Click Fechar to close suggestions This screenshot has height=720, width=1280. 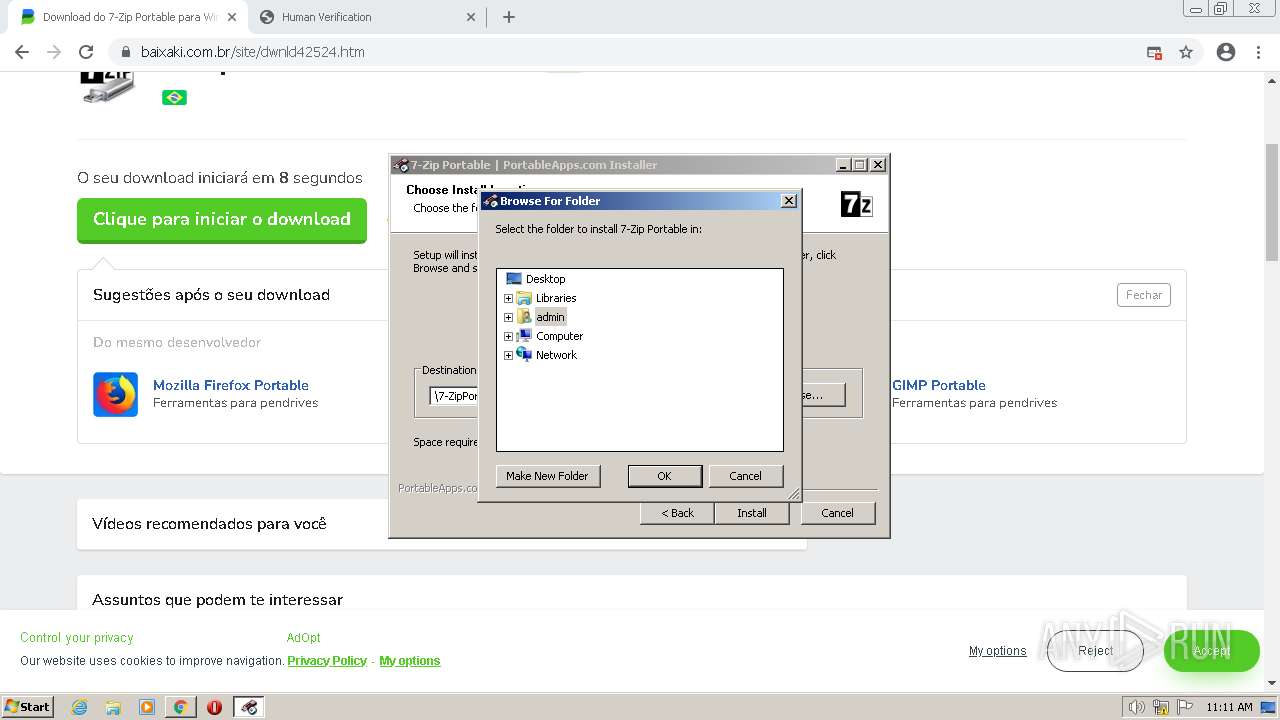[1144, 295]
